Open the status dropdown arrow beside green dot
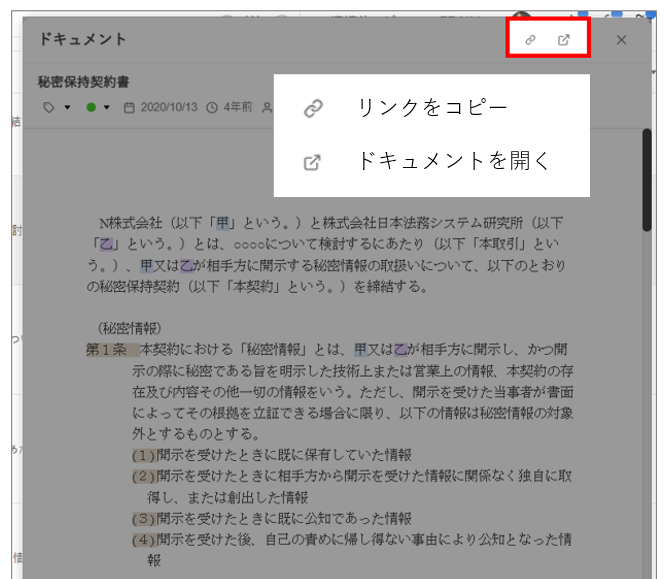The height and width of the screenshot is (579, 665). pyautogui.click(x=108, y=108)
